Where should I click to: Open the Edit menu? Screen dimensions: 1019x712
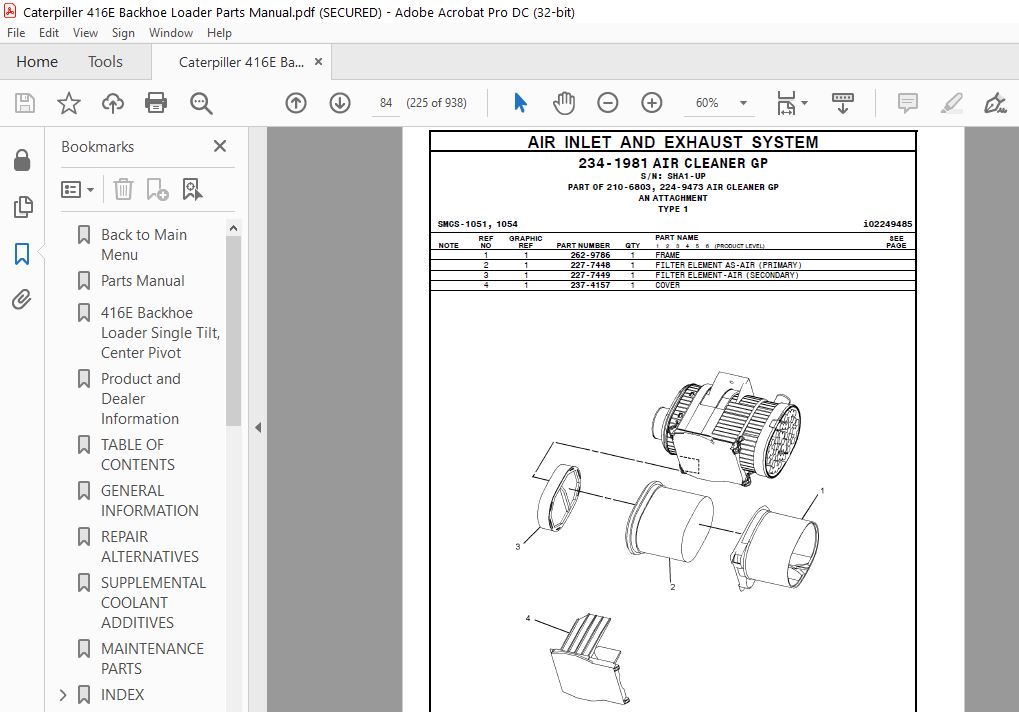pyautogui.click(x=49, y=32)
